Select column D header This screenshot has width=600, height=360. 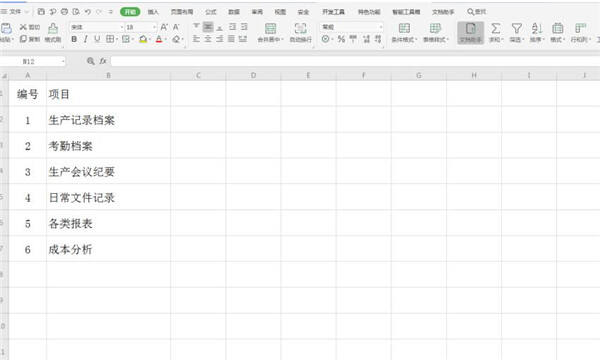pos(253,75)
